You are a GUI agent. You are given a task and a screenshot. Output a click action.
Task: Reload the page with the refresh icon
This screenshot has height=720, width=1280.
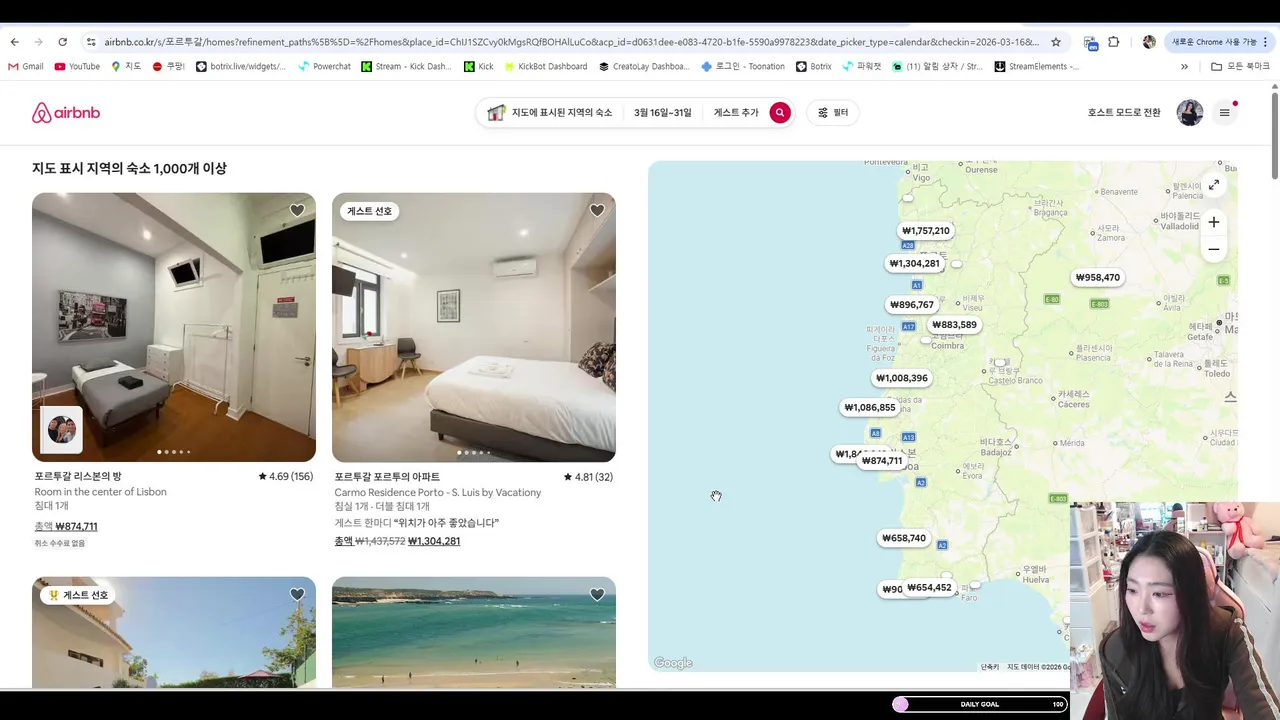[x=62, y=42]
